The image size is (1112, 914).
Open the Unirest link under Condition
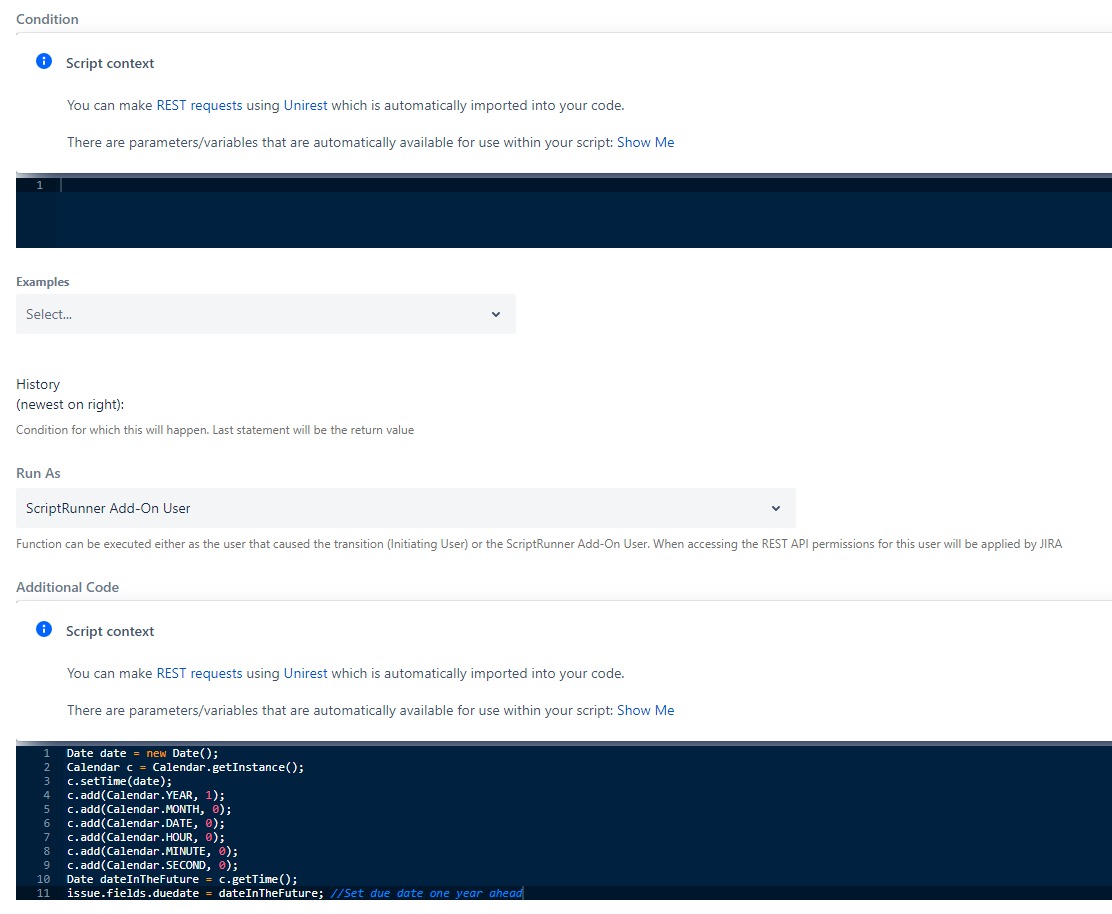(305, 105)
